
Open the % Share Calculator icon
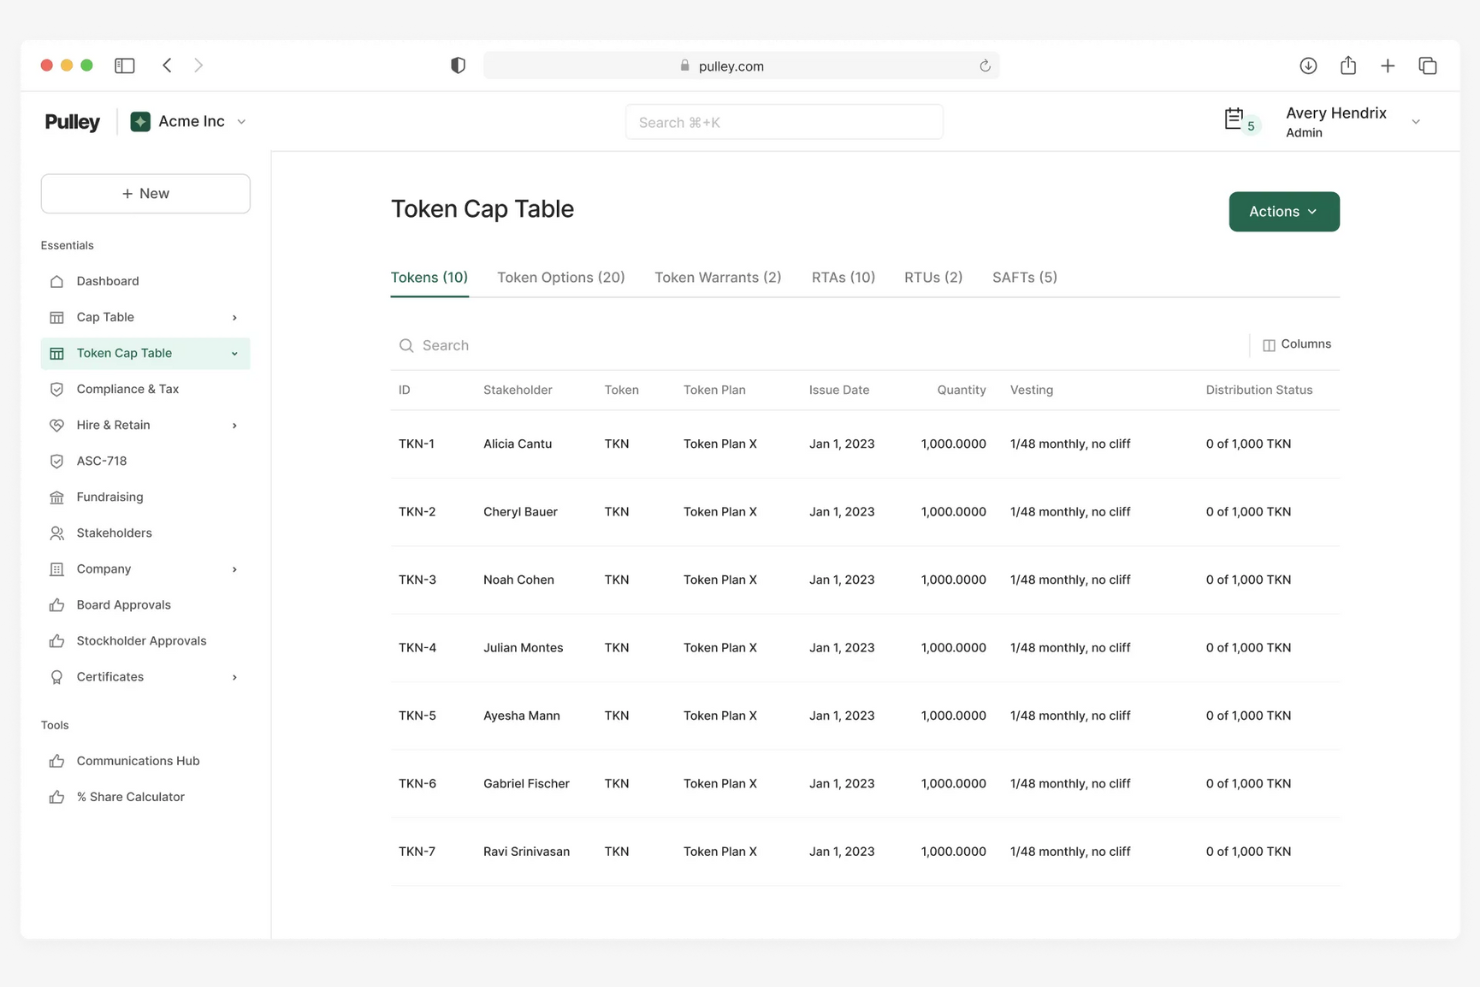(58, 796)
